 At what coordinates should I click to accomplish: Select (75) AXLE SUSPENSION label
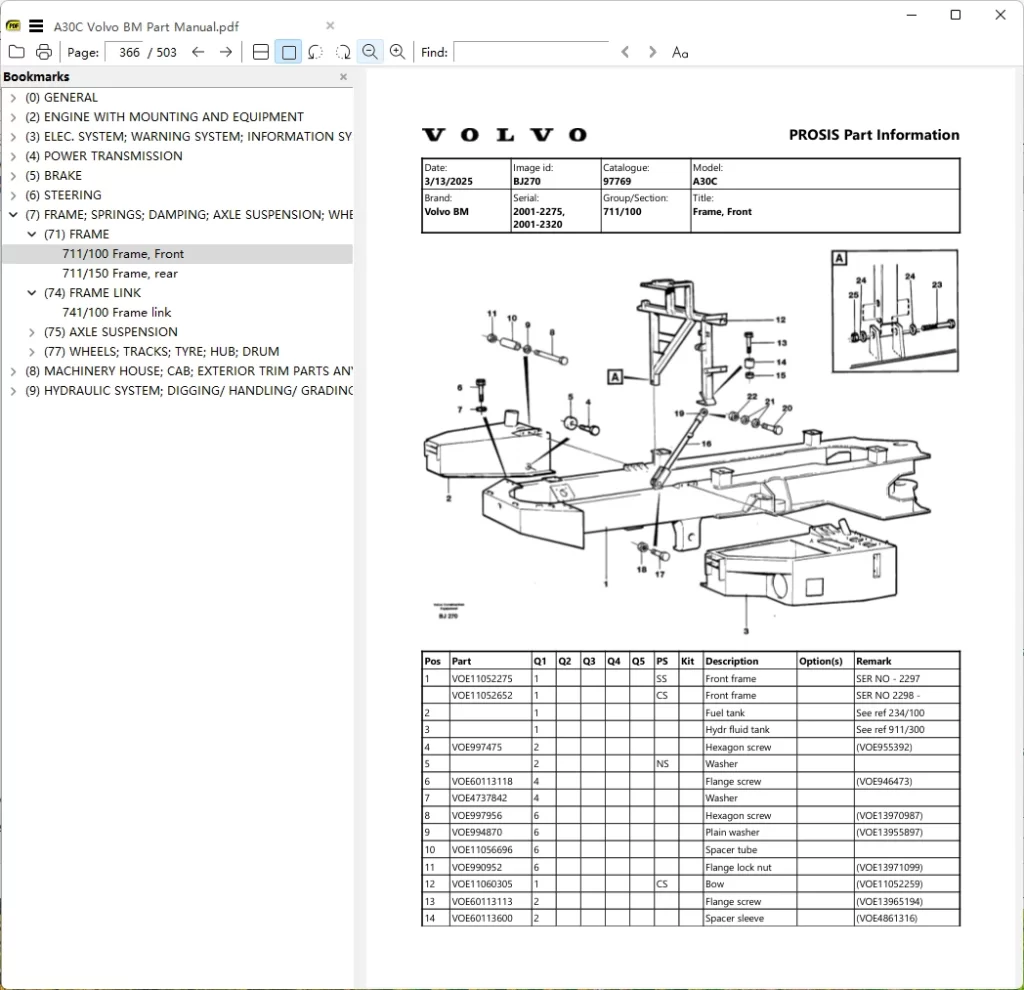pos(111,332)
